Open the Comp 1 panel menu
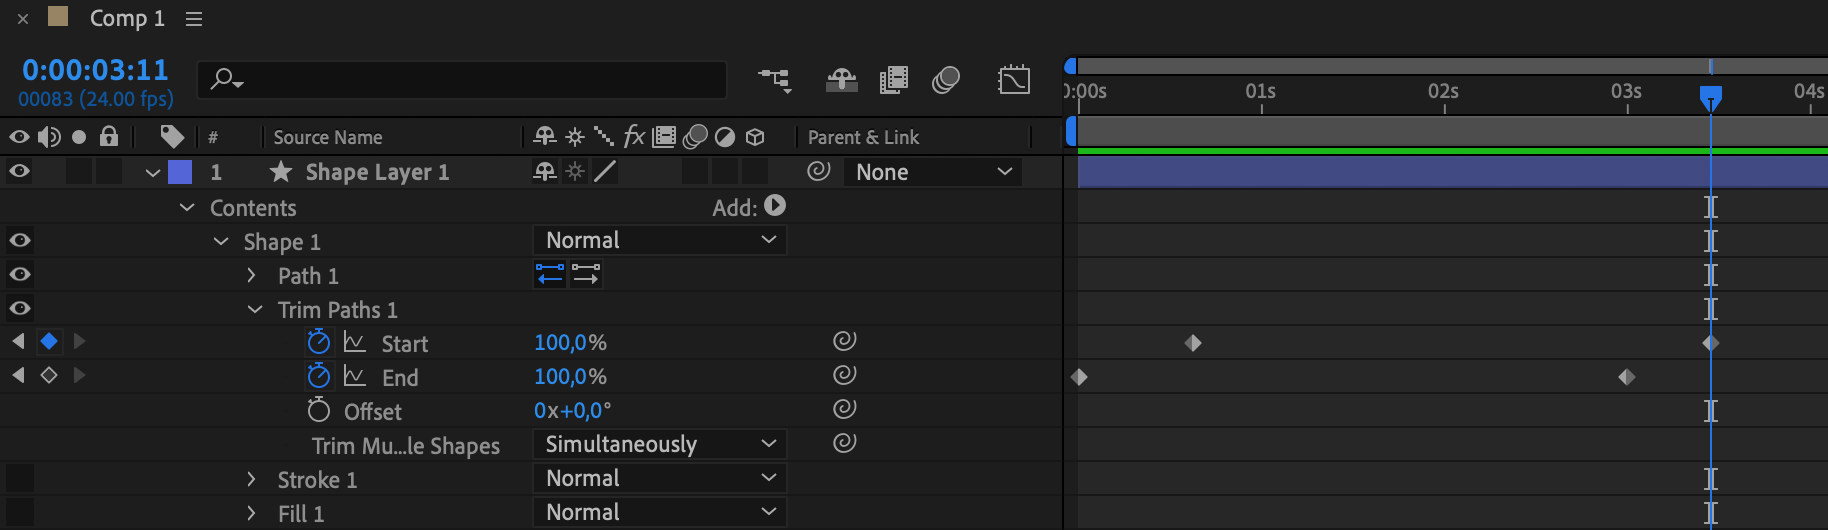This screenshot has width=1828, height=530. (194, 19)
